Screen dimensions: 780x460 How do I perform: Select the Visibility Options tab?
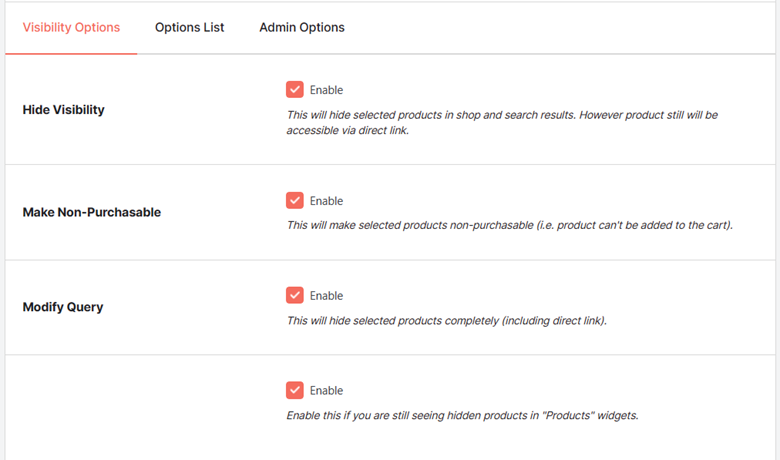71,27
